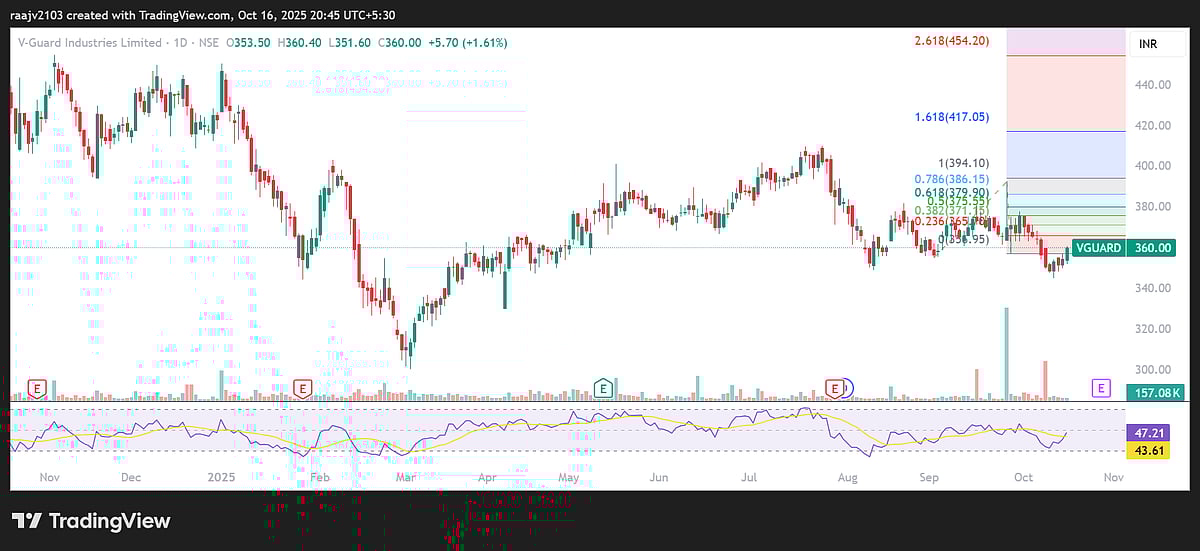Viewport: 1200px width, 551px height.
Task: Select the 1.618 (417.05) Fibonacci level label
Action: [x=951, y=117]
